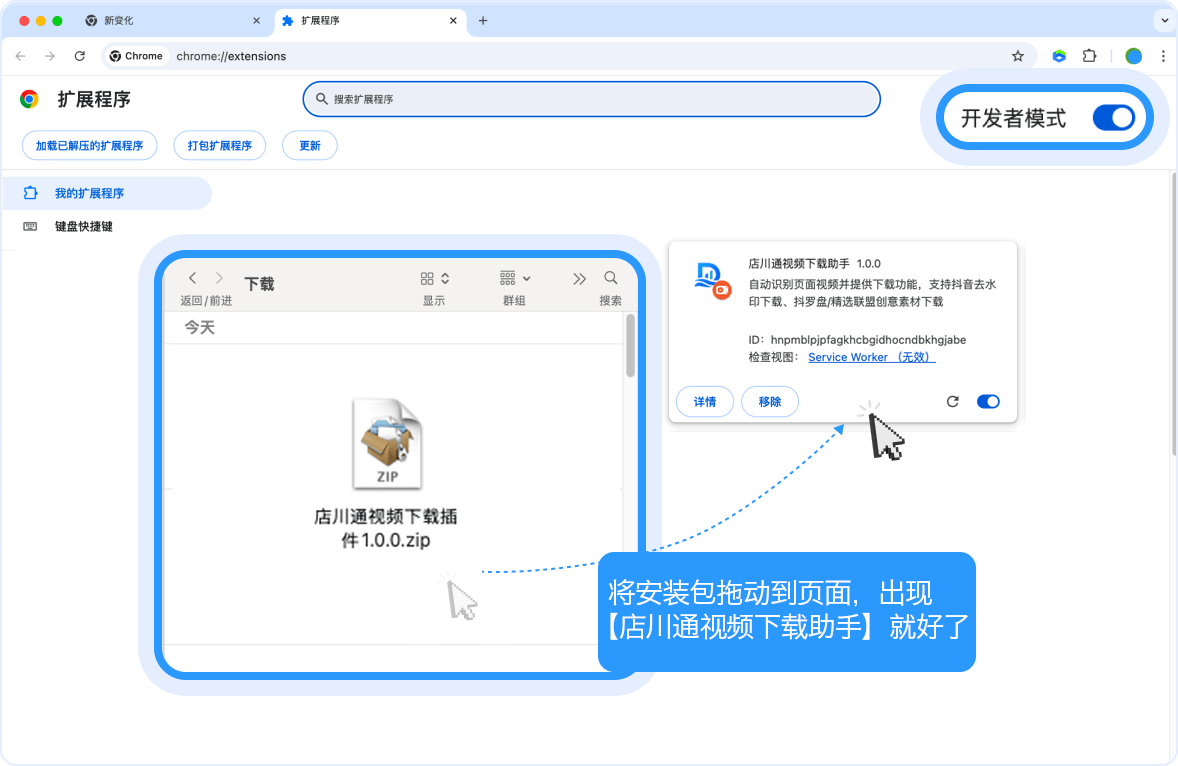This screenshot has width=1178, height=766.
Task: Toggle the 开发者模式 switch
Action: (x=1113, y=118)
